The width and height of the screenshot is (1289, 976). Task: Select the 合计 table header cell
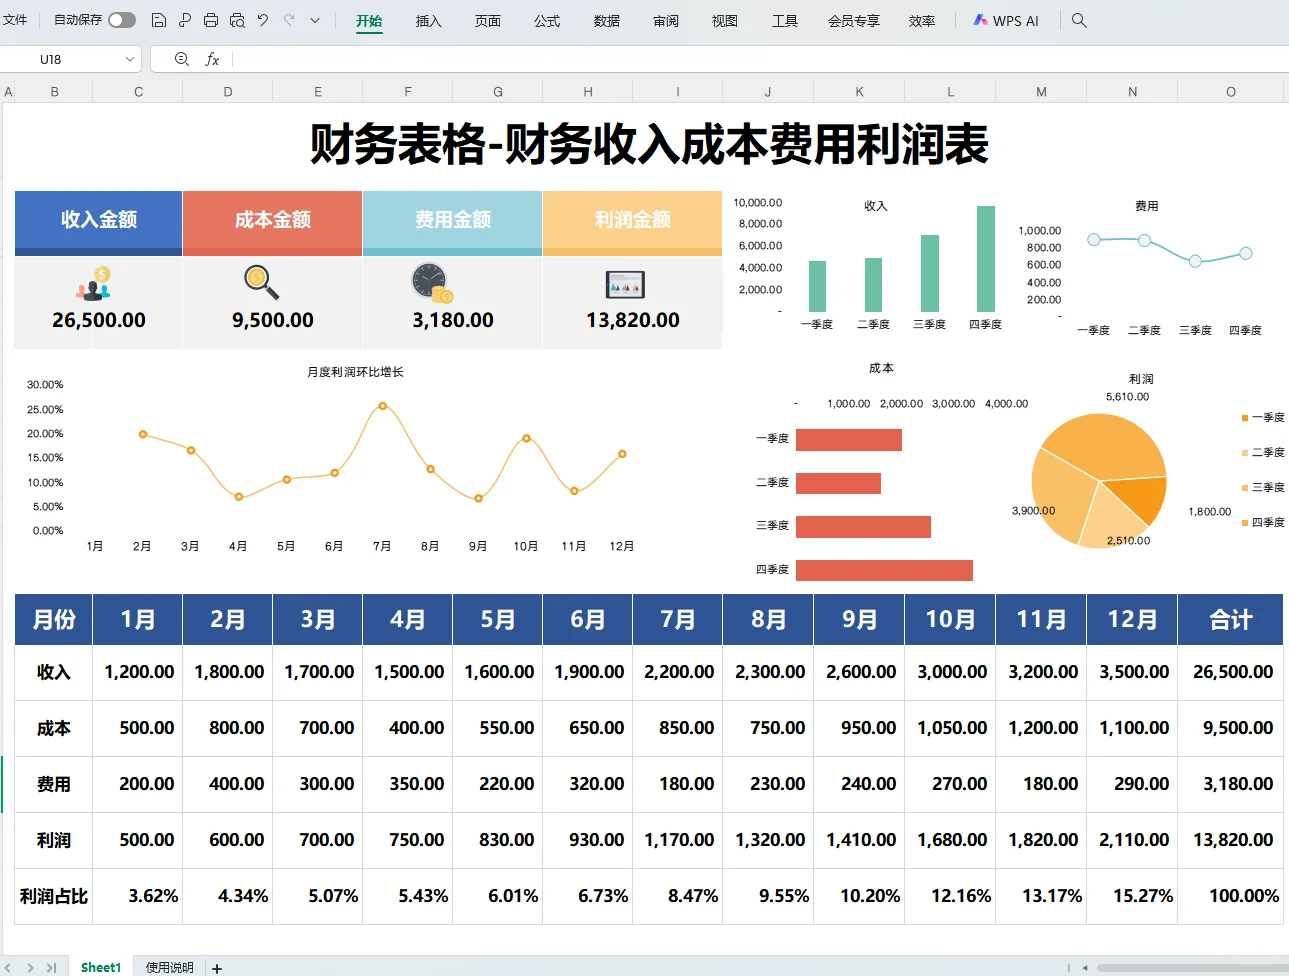click(1231, 620)
